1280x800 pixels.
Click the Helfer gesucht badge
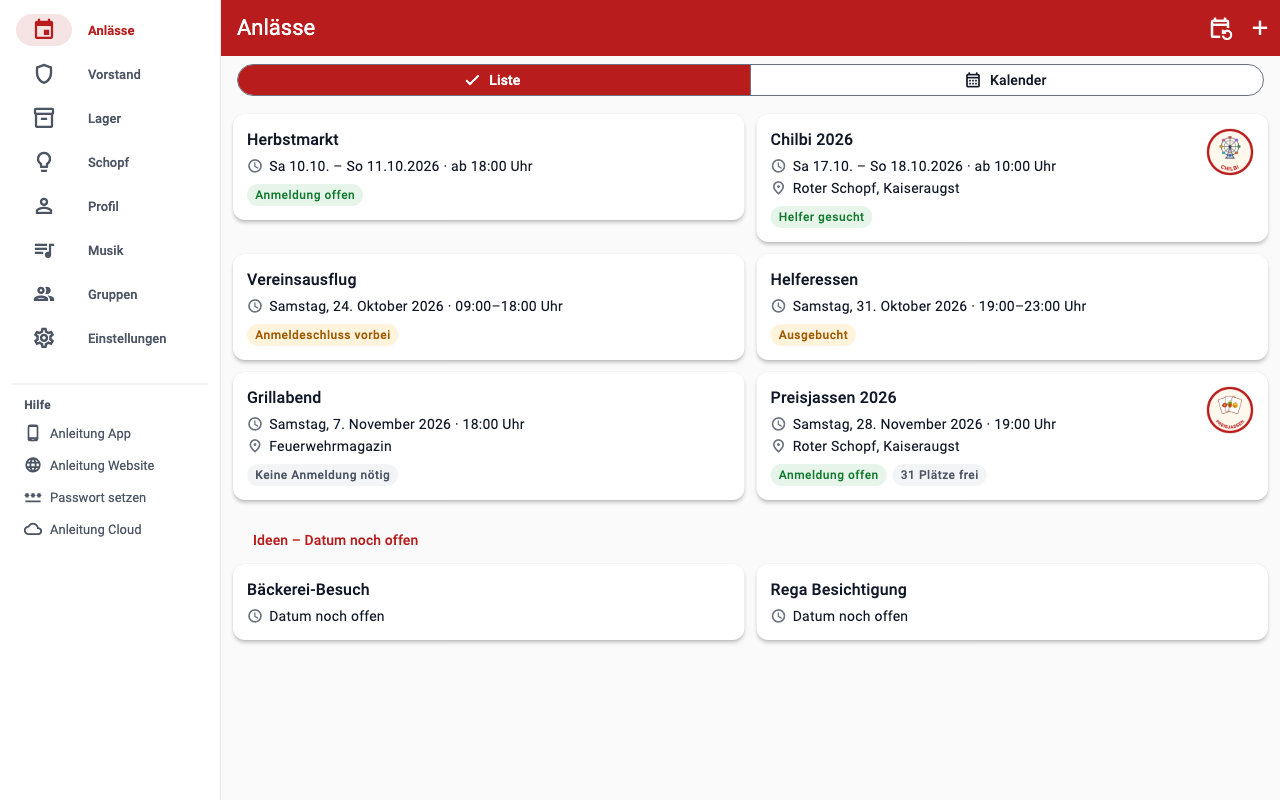point(821,217)
